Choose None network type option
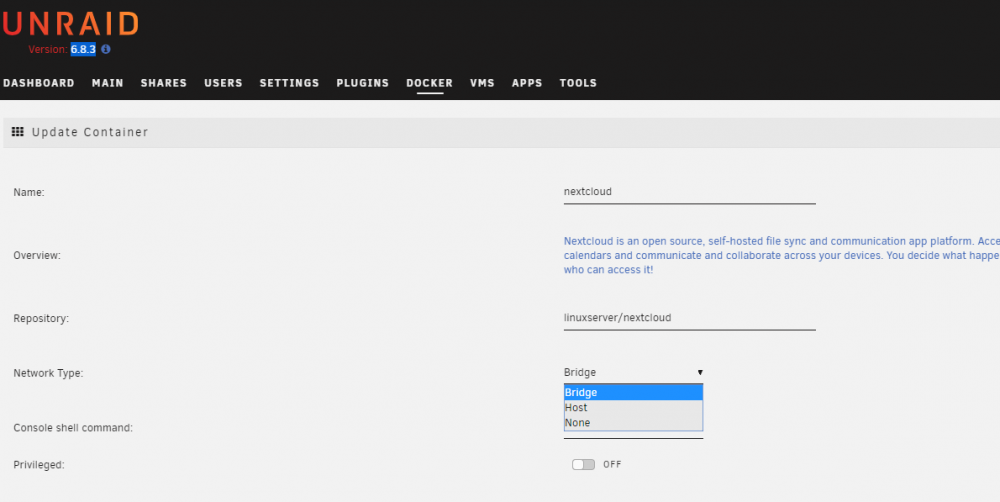Image resolution: width=1000 pixels, height=502 pixels. tap(633, 423)
